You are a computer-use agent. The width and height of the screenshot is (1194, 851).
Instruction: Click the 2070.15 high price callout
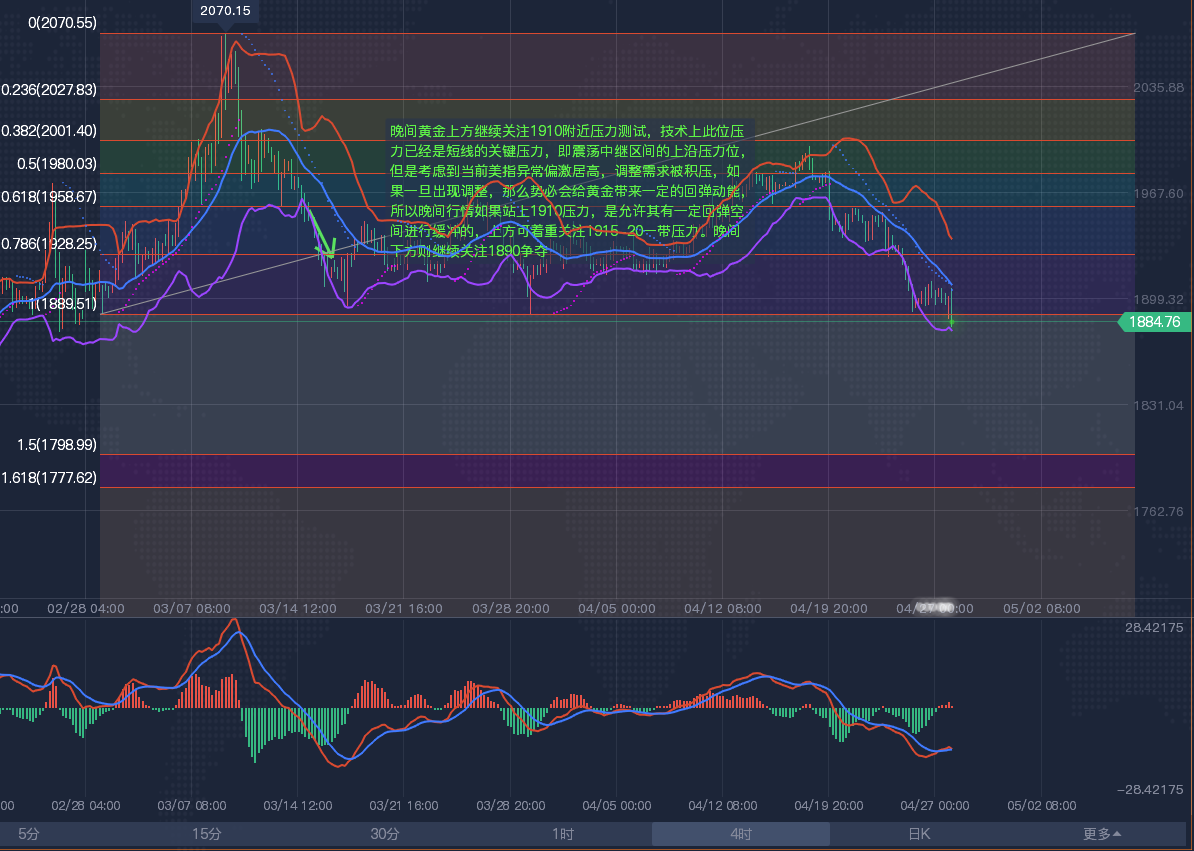pos(225,11)
